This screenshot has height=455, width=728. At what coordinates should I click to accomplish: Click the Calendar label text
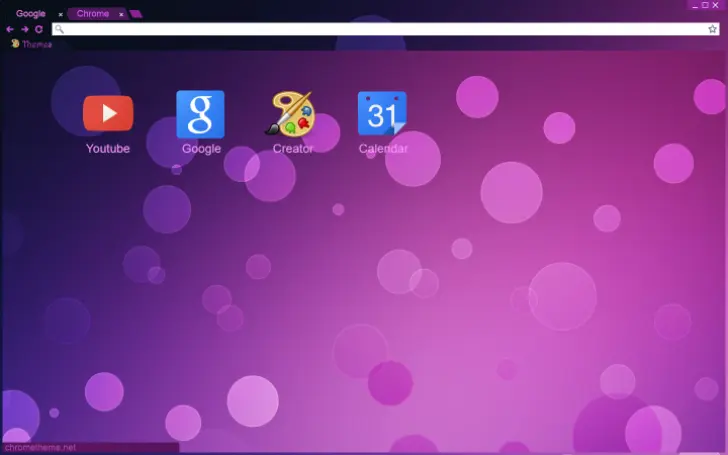point(383,149)
